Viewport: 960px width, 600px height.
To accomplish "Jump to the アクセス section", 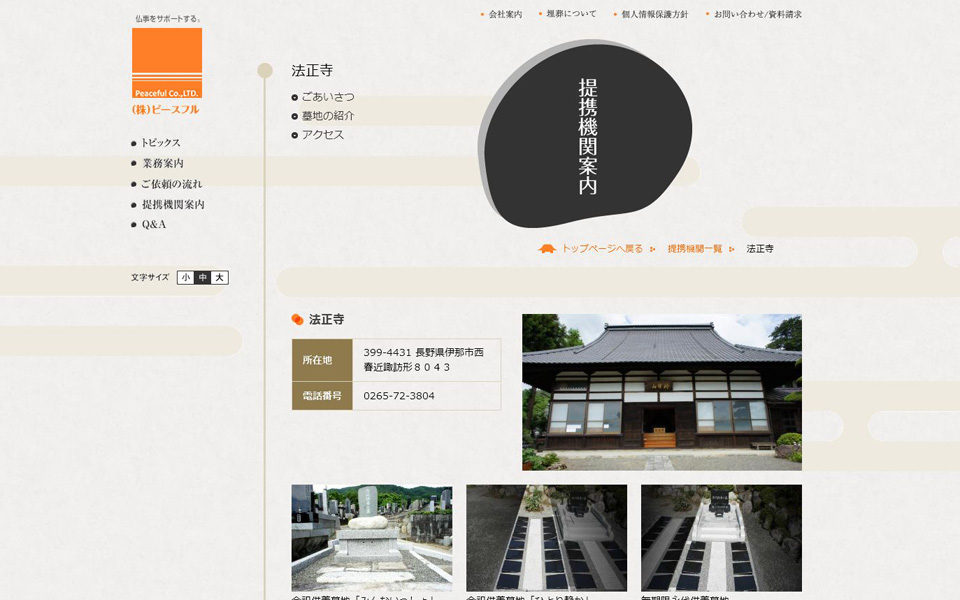I will click(323, 135).
